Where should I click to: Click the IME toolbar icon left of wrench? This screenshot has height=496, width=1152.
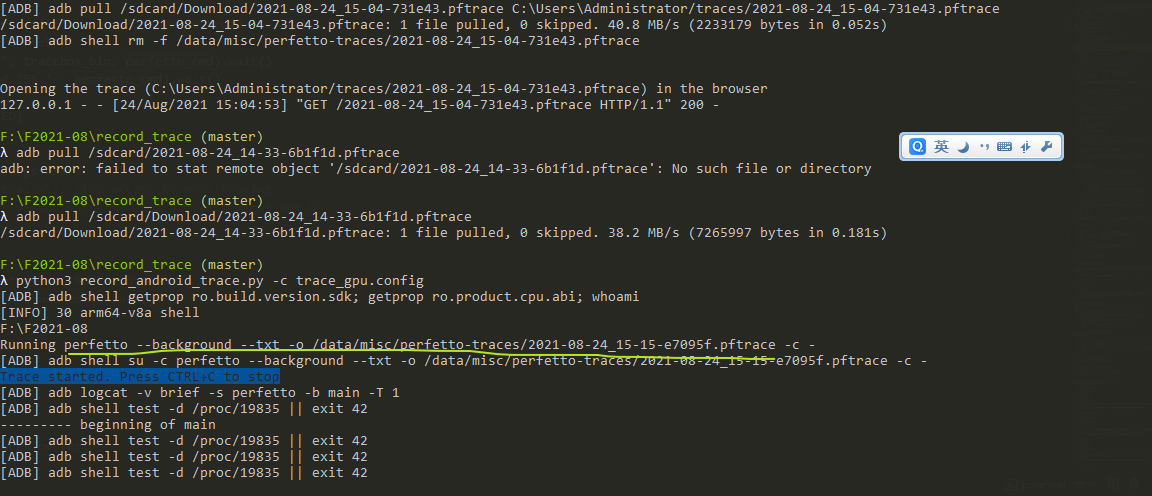[x=1026, y=147]
